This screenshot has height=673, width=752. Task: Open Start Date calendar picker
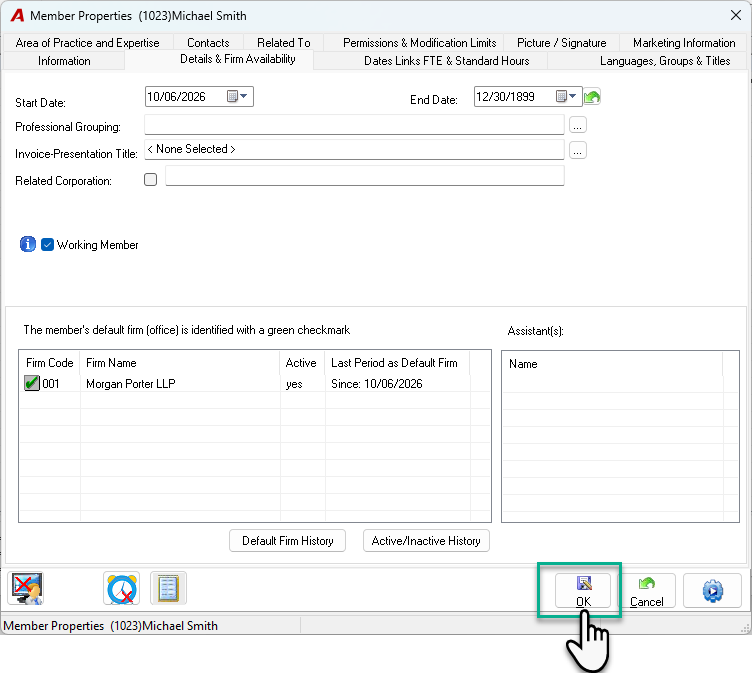pyautogui.click(x=237, y=96)
